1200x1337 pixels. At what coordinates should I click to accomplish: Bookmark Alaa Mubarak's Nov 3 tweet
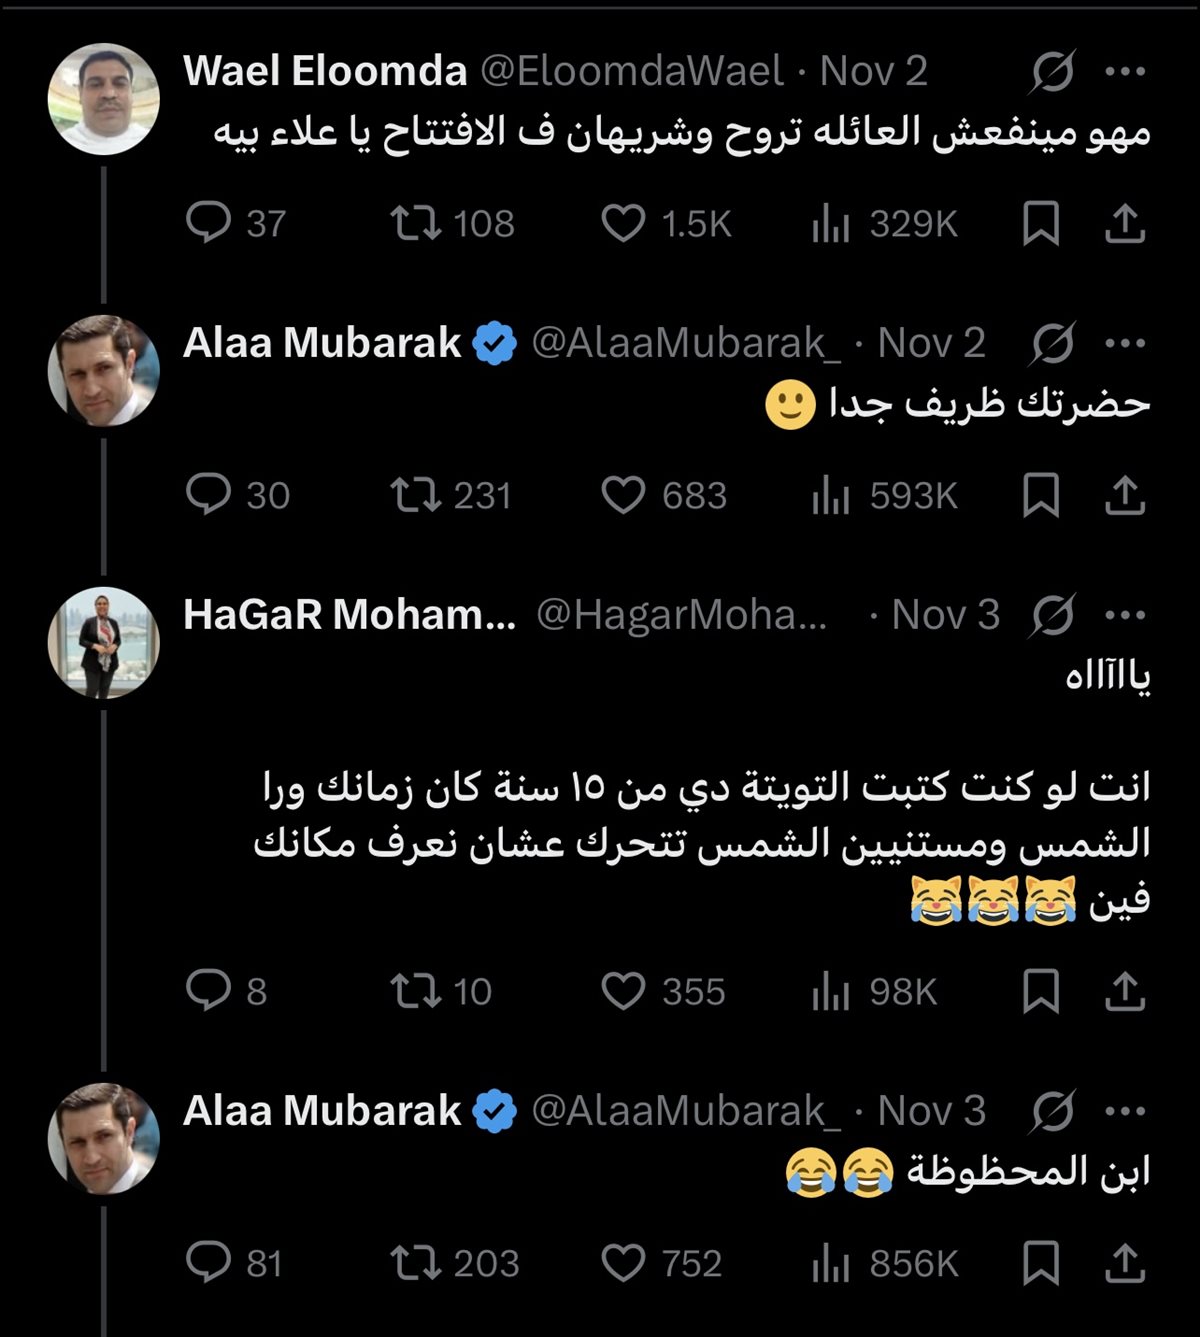(x=1040, y=1263)
